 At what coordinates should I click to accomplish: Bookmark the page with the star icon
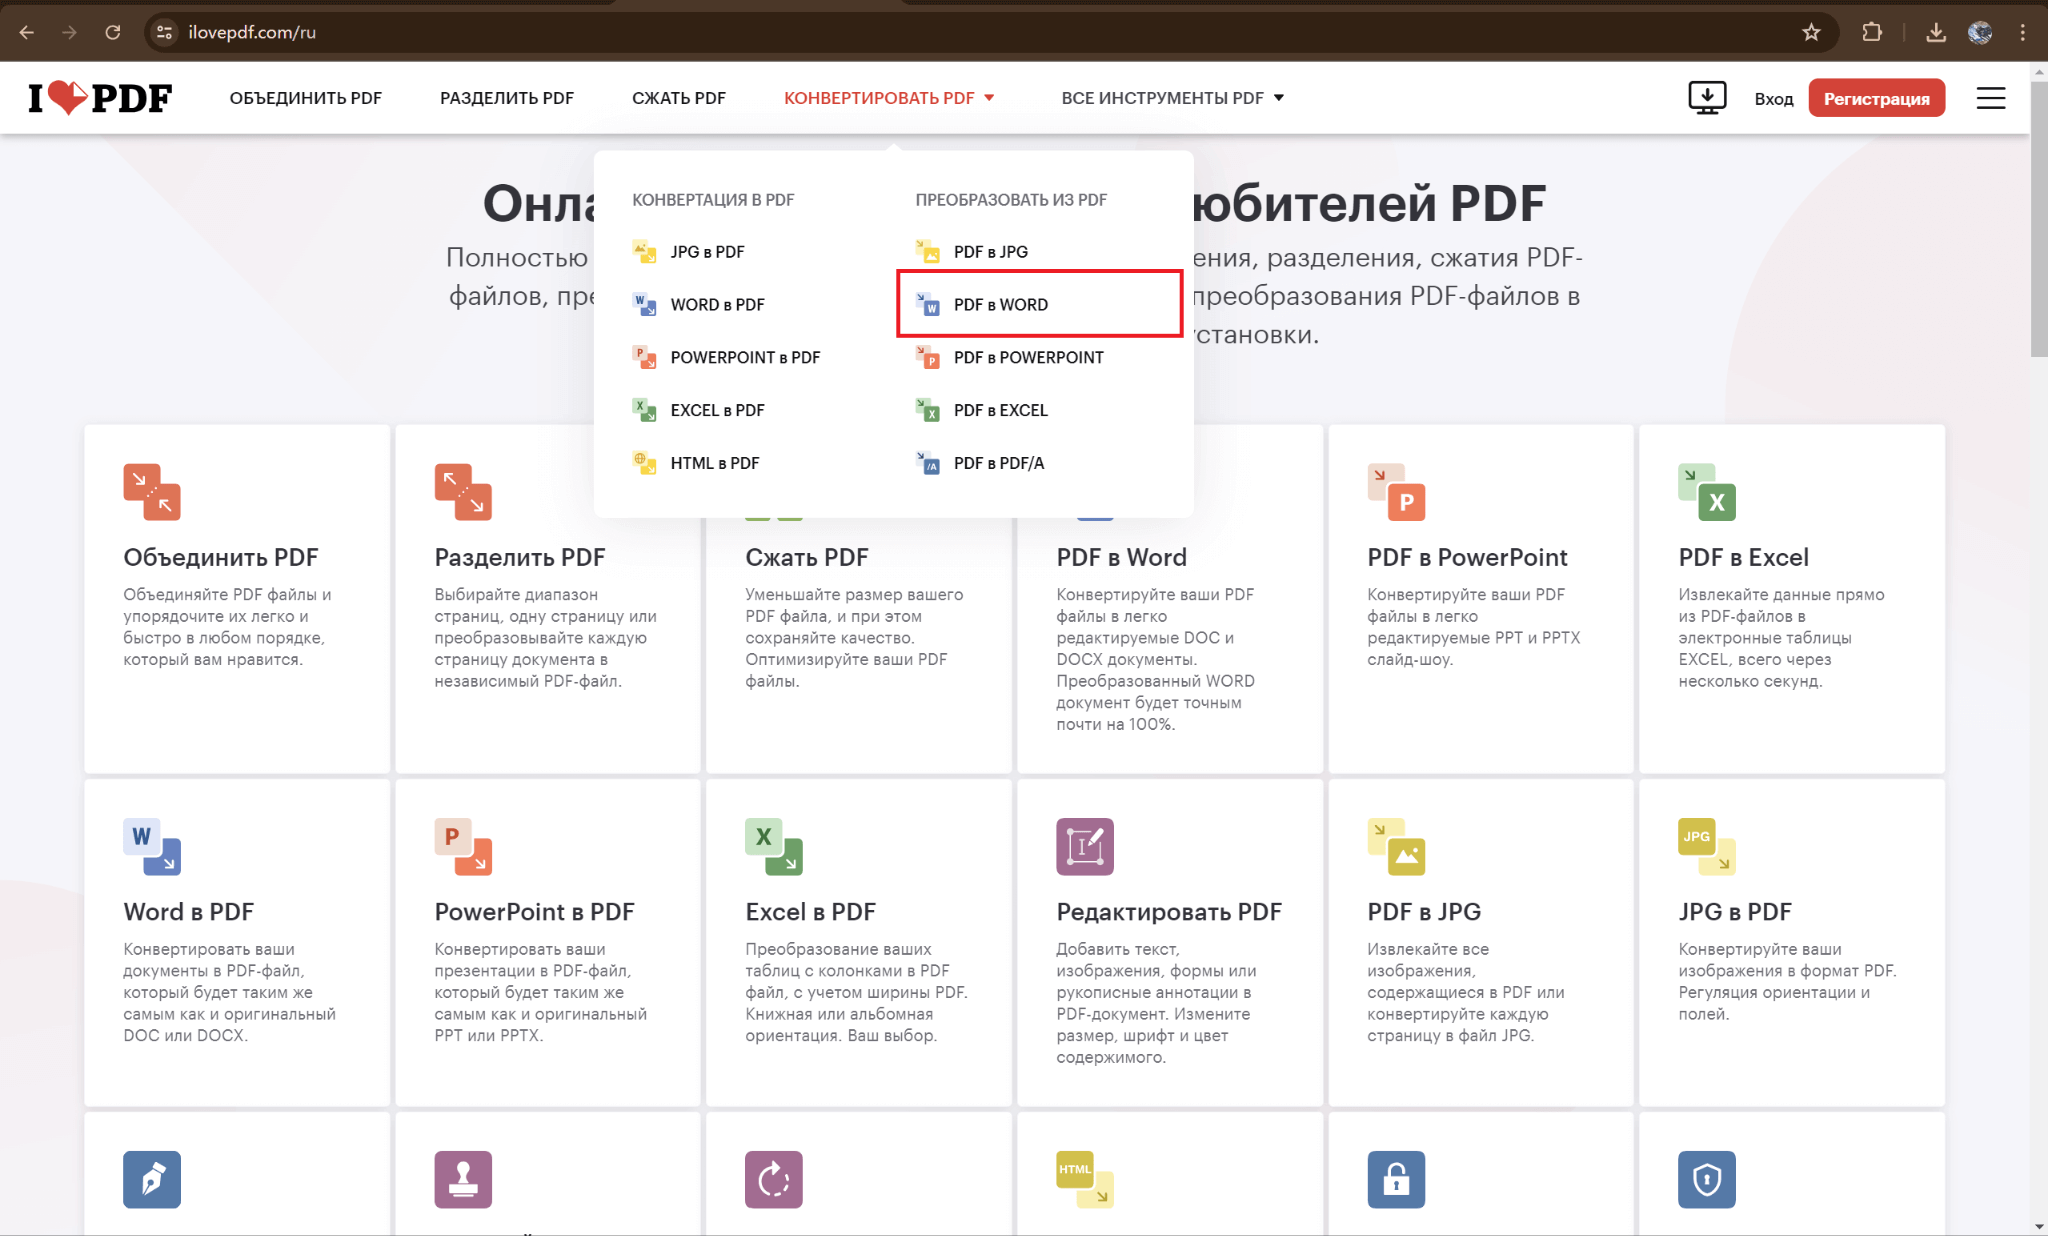click(1811, 31)
